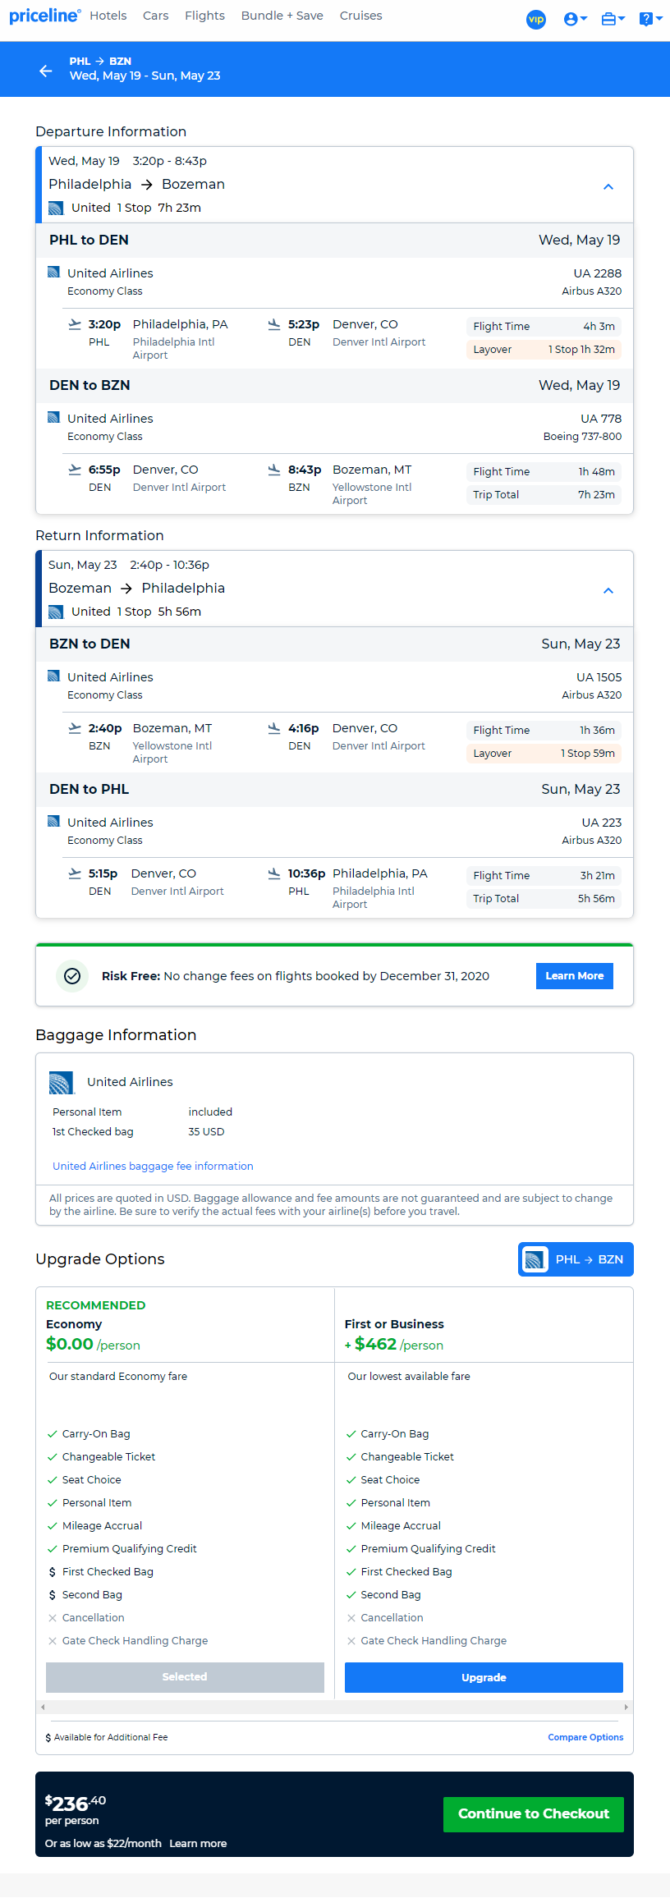
Task: Open Learn more about monthly payments
Action: pos(198,1843)
